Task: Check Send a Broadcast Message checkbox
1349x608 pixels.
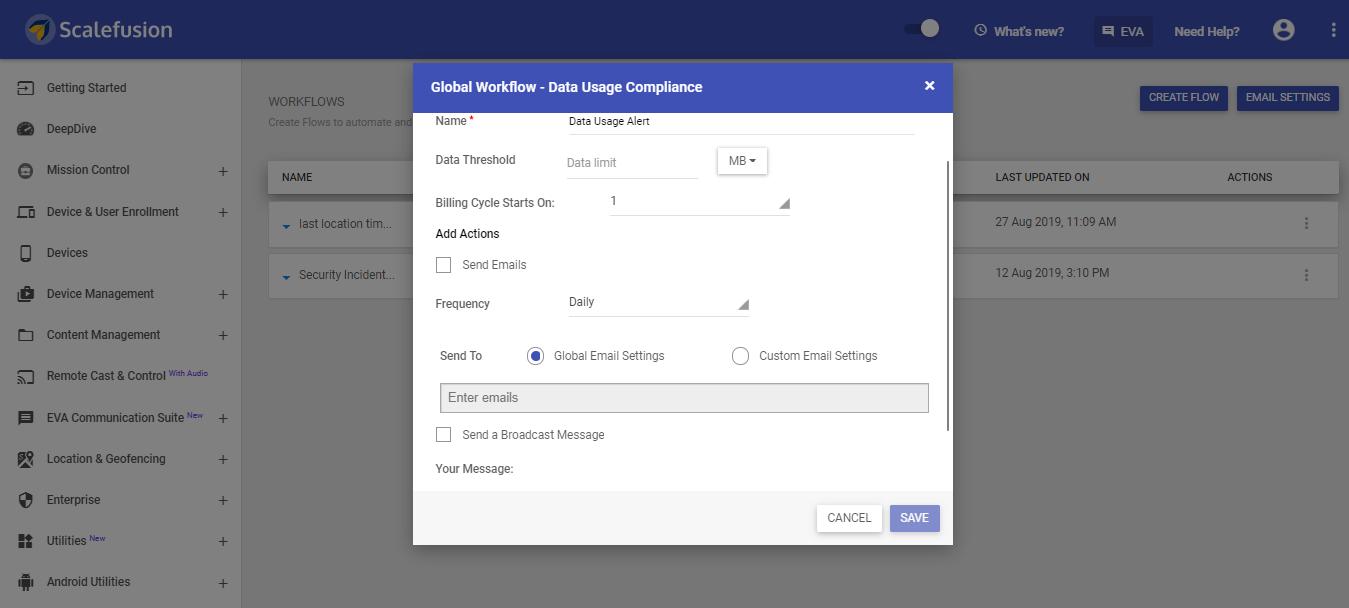Action: (443, 435)
